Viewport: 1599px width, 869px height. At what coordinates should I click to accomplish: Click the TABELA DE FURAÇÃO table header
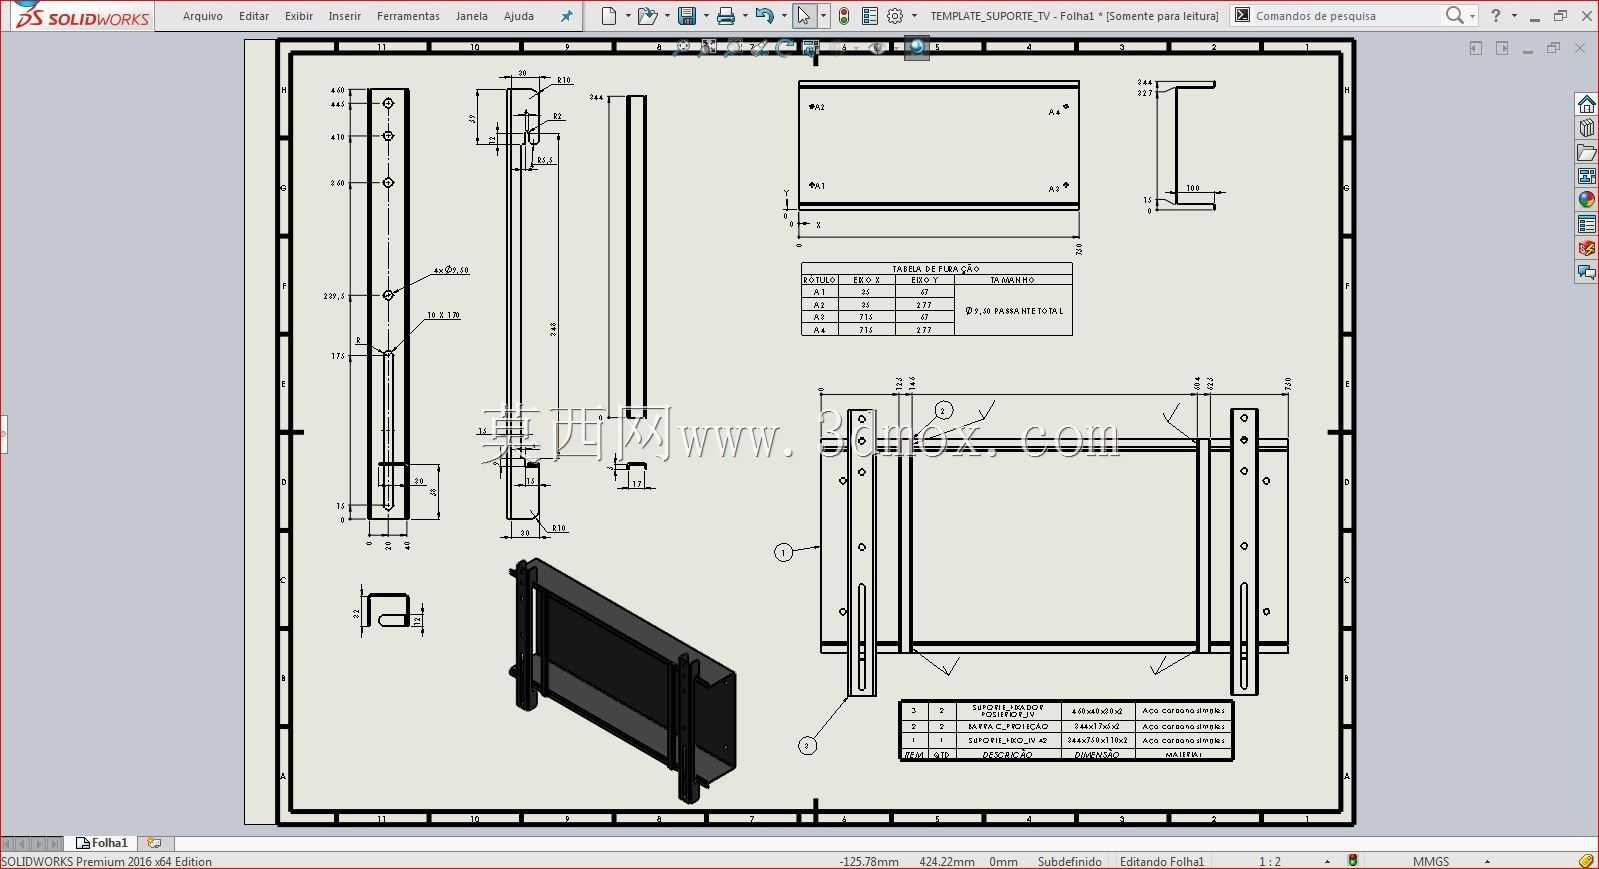pos(936,268)
